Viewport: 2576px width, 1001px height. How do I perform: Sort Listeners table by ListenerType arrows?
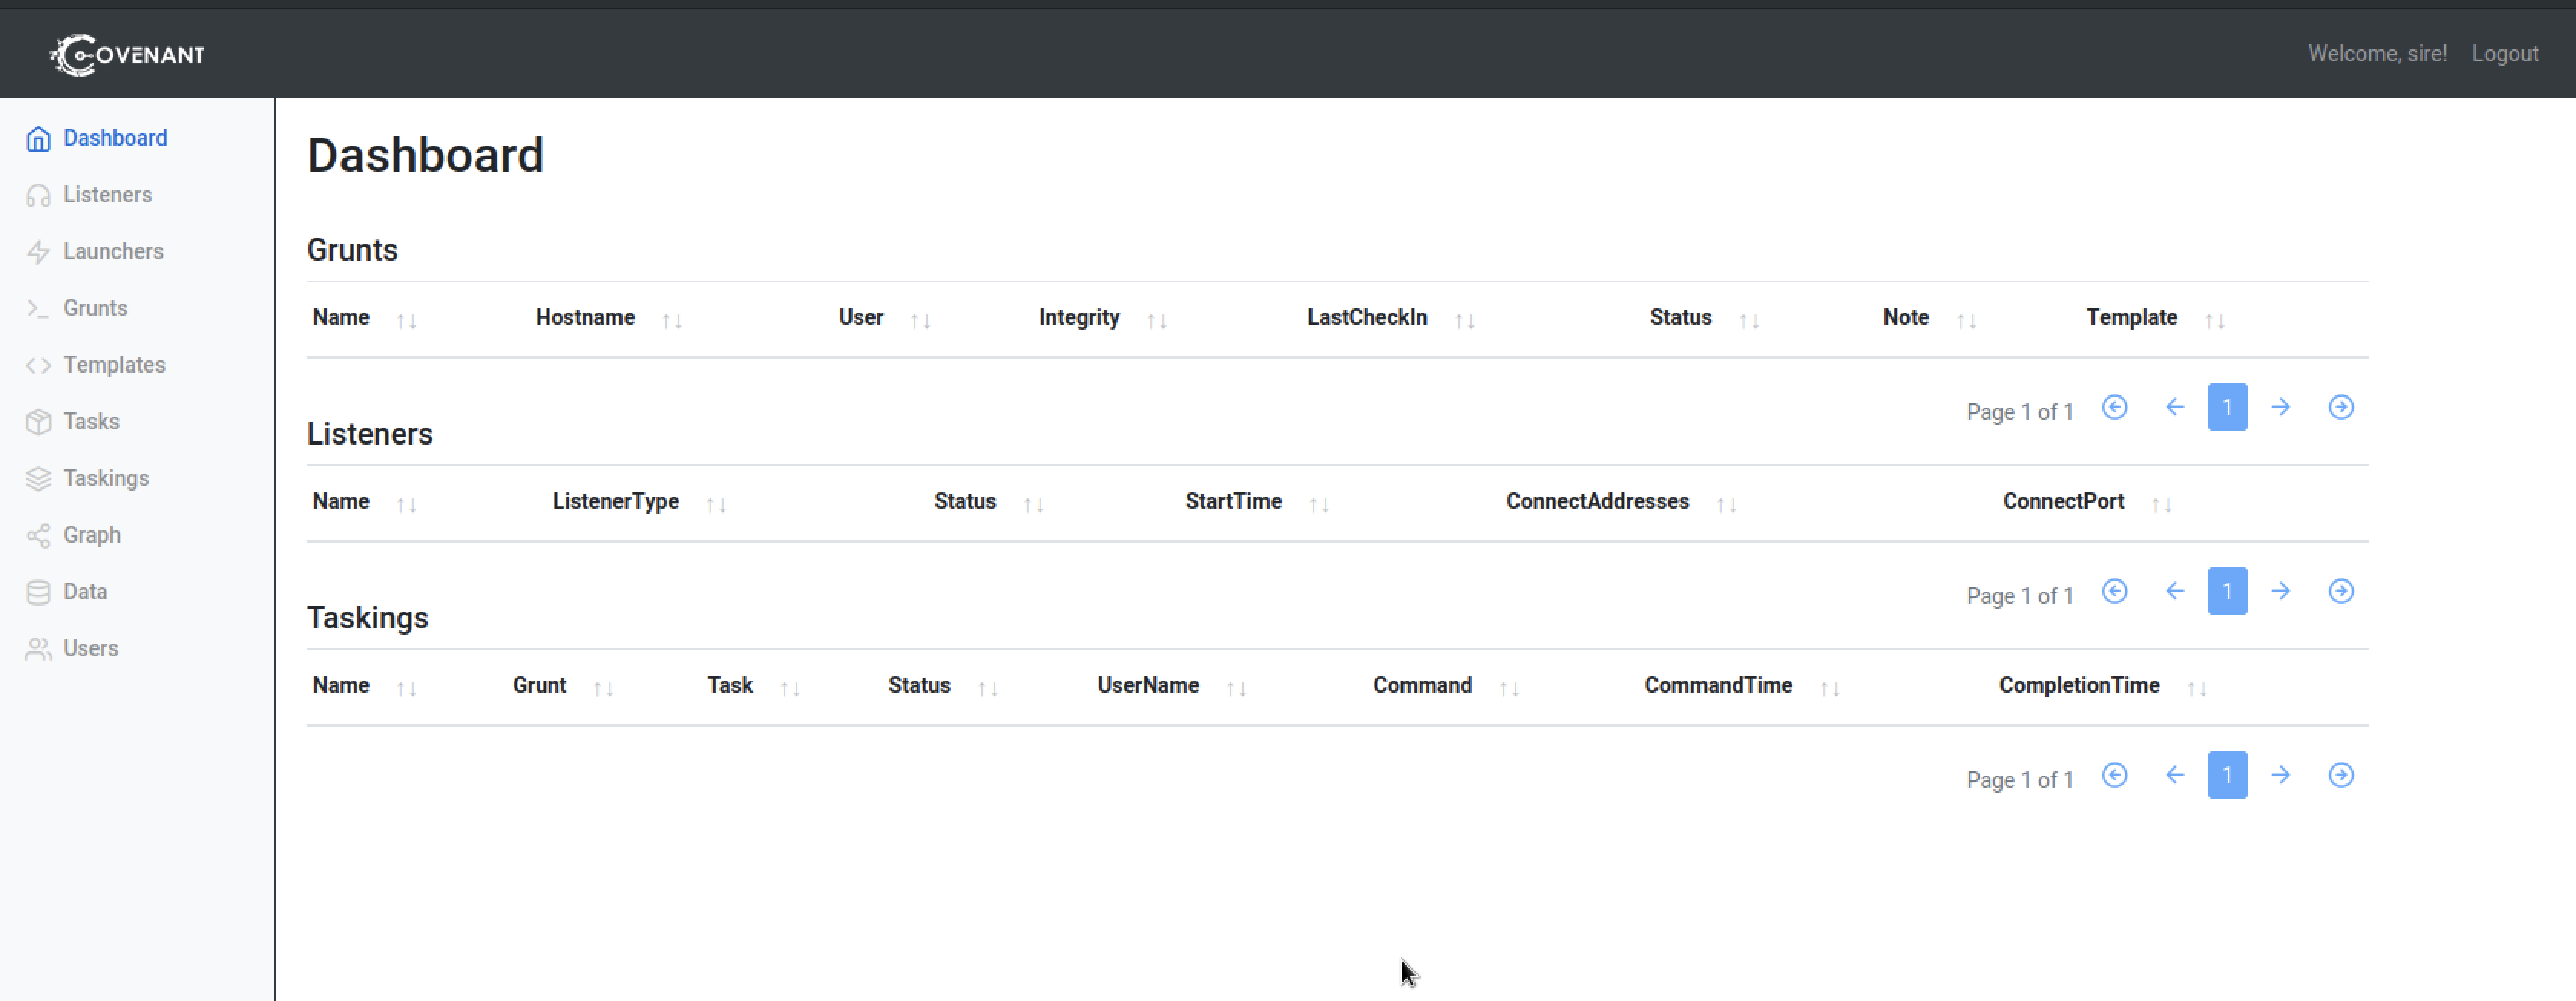(x=716, y=505)
